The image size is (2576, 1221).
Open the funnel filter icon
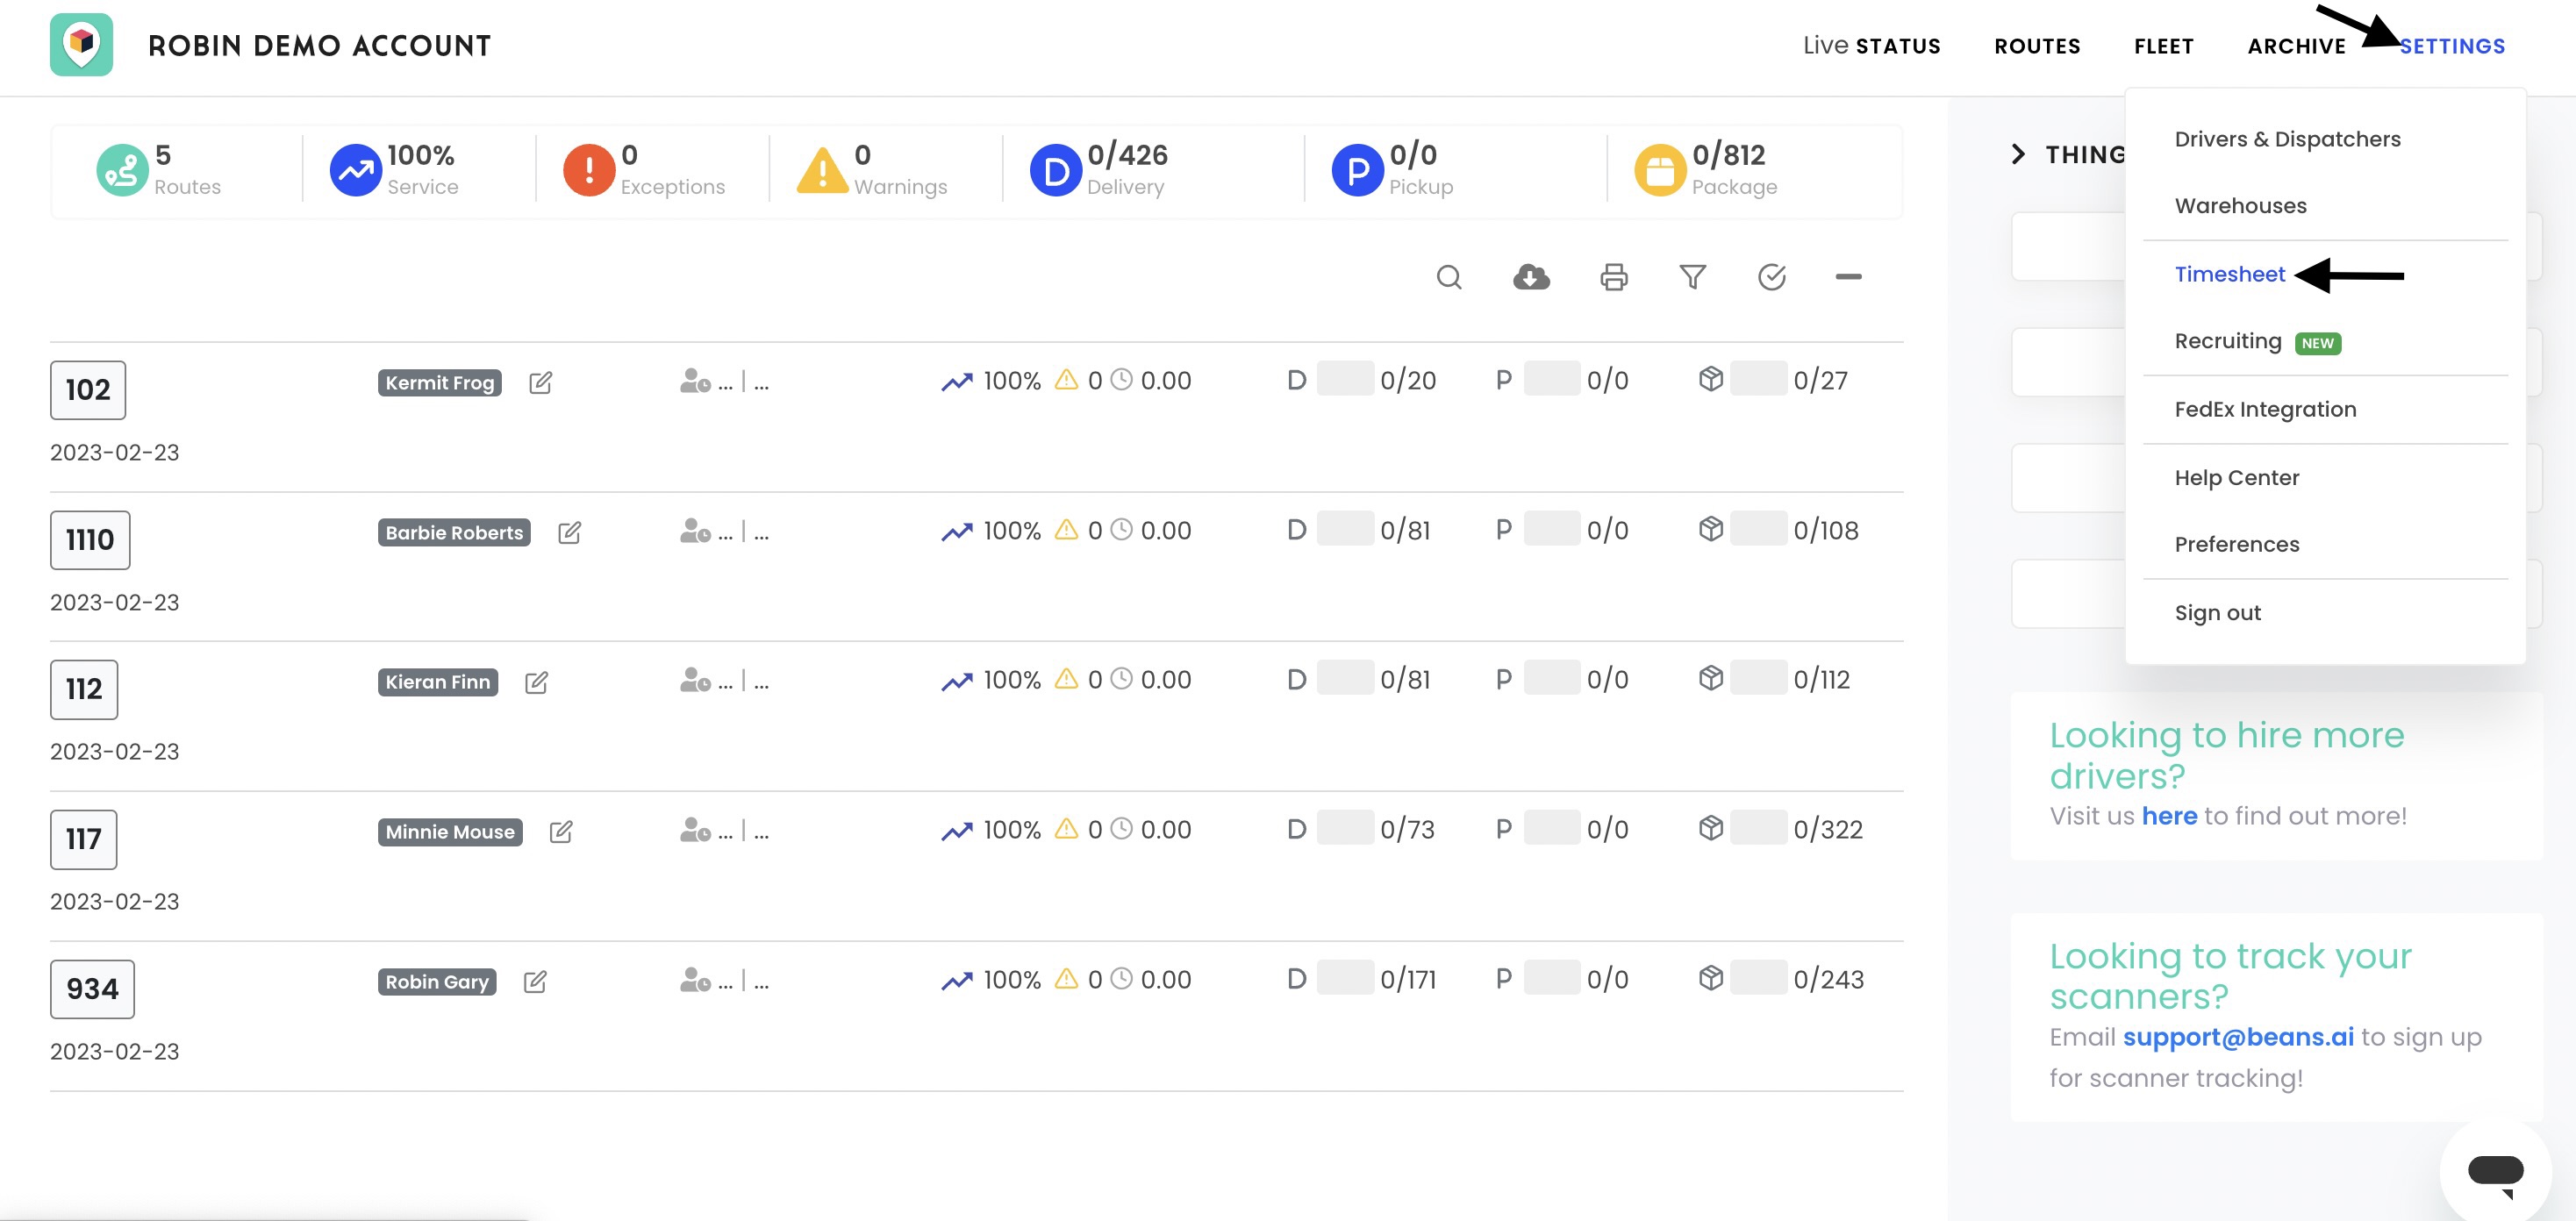tap(1692, 277)
